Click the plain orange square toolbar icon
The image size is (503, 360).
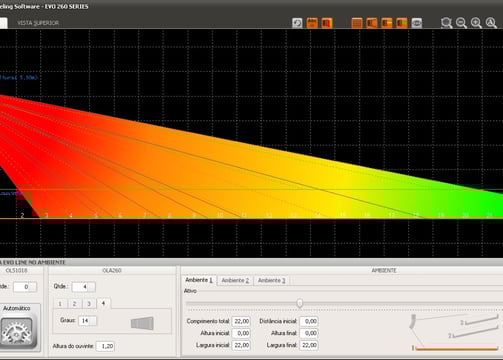tap(357, 23)
